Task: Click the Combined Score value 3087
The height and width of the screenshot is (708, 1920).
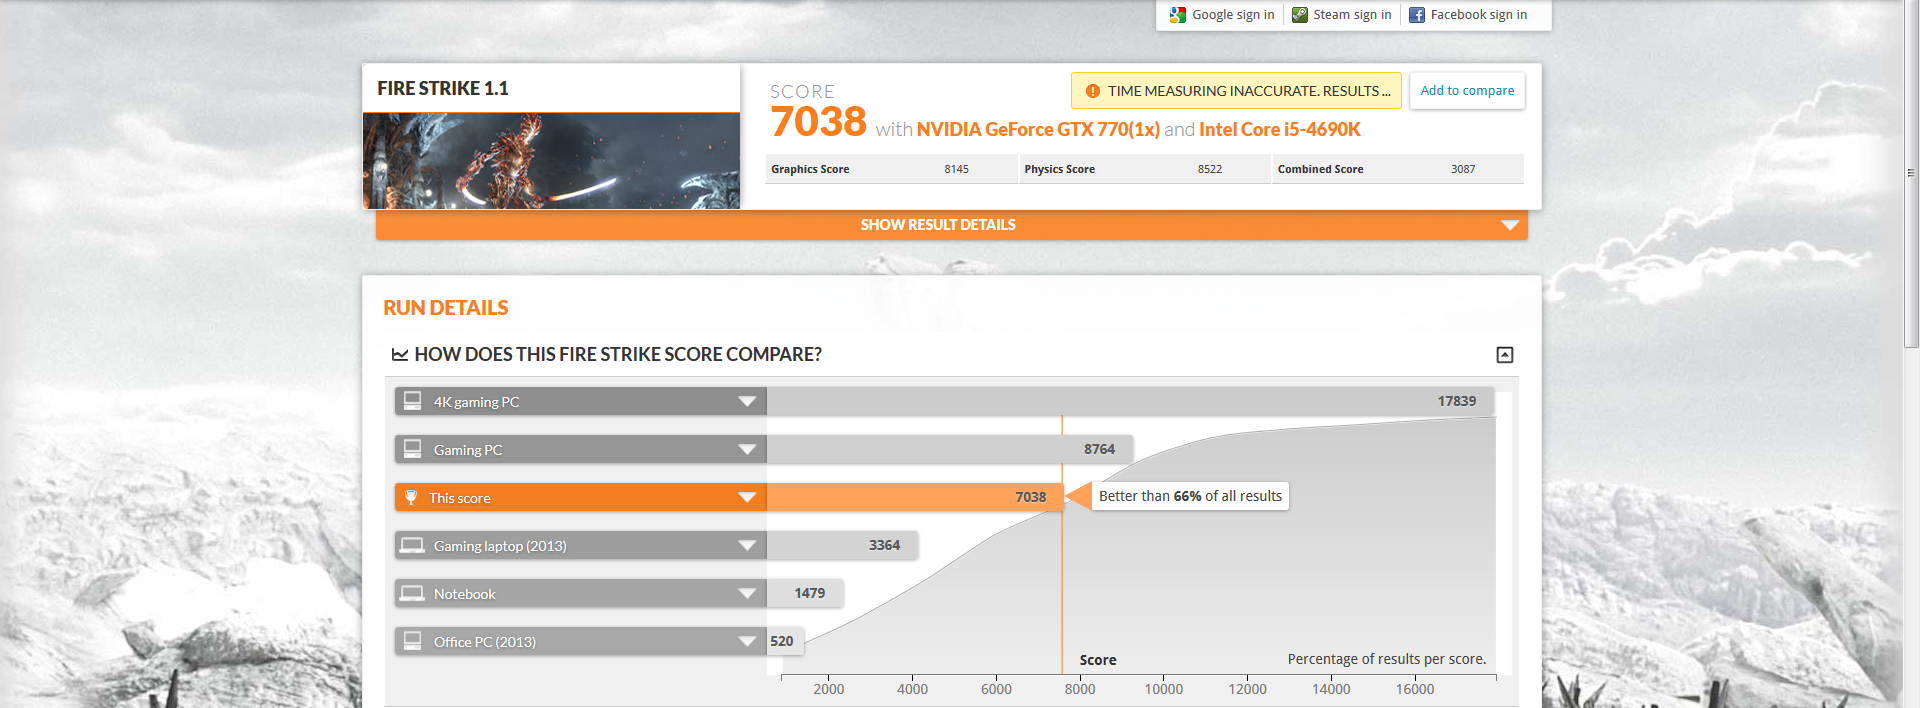Action: coord(1463,170)
